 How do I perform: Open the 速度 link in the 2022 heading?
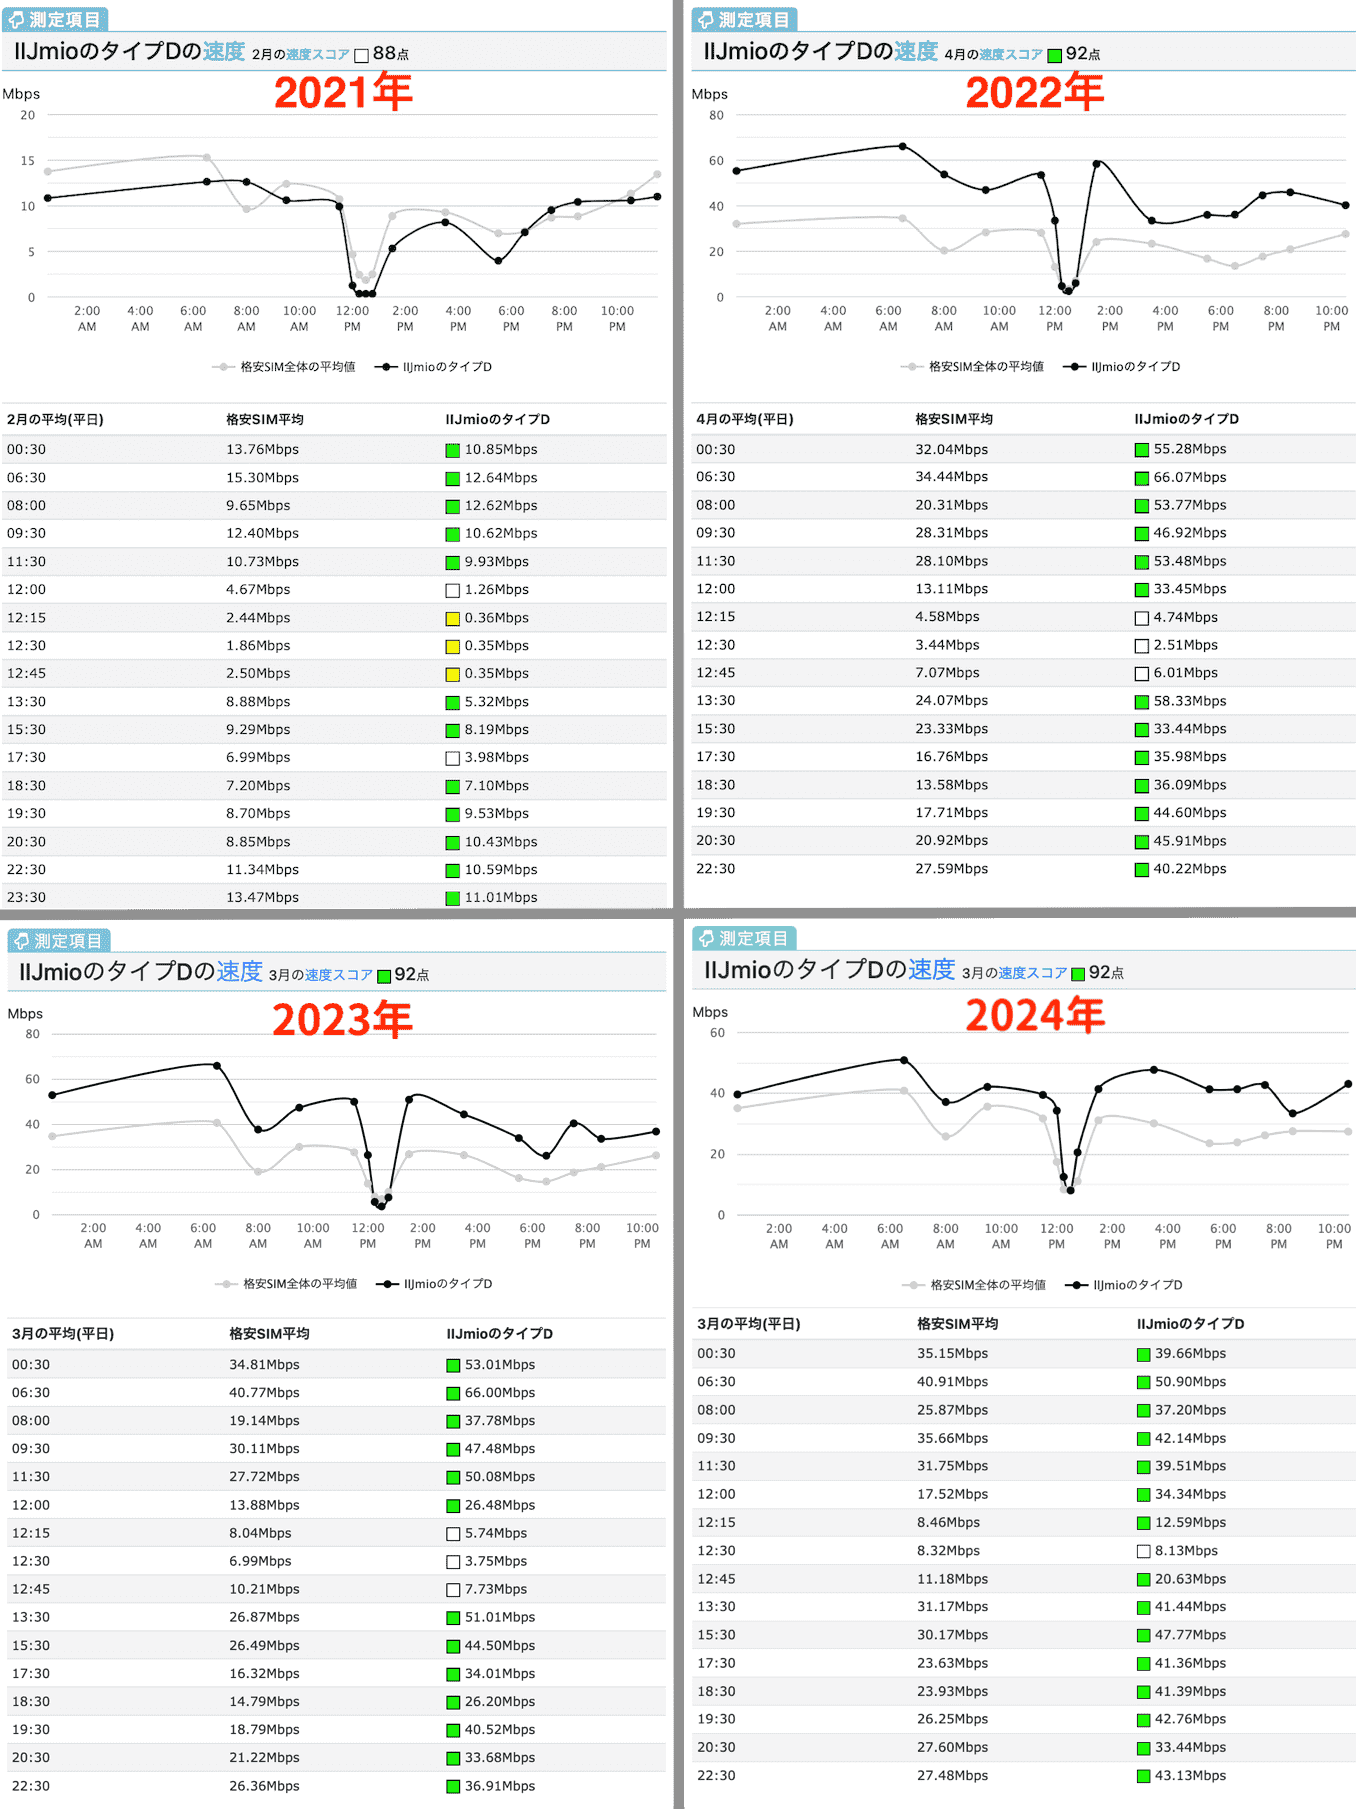tap(916, 52)
